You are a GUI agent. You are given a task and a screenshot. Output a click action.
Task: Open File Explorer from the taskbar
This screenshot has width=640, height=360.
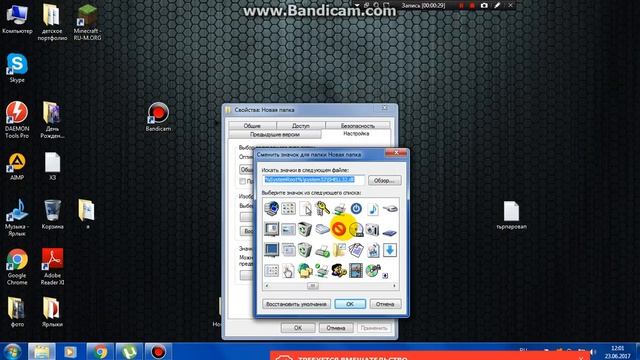42,351
